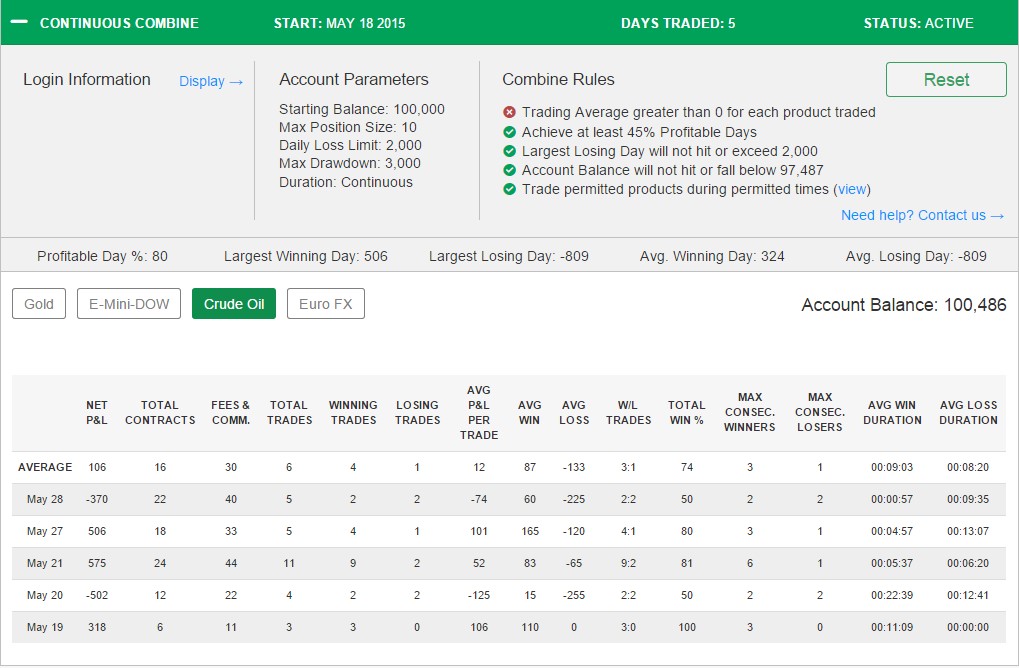The image size is (1019, 668).
Task: Click the May 21 row label
Action: [45, 563]
